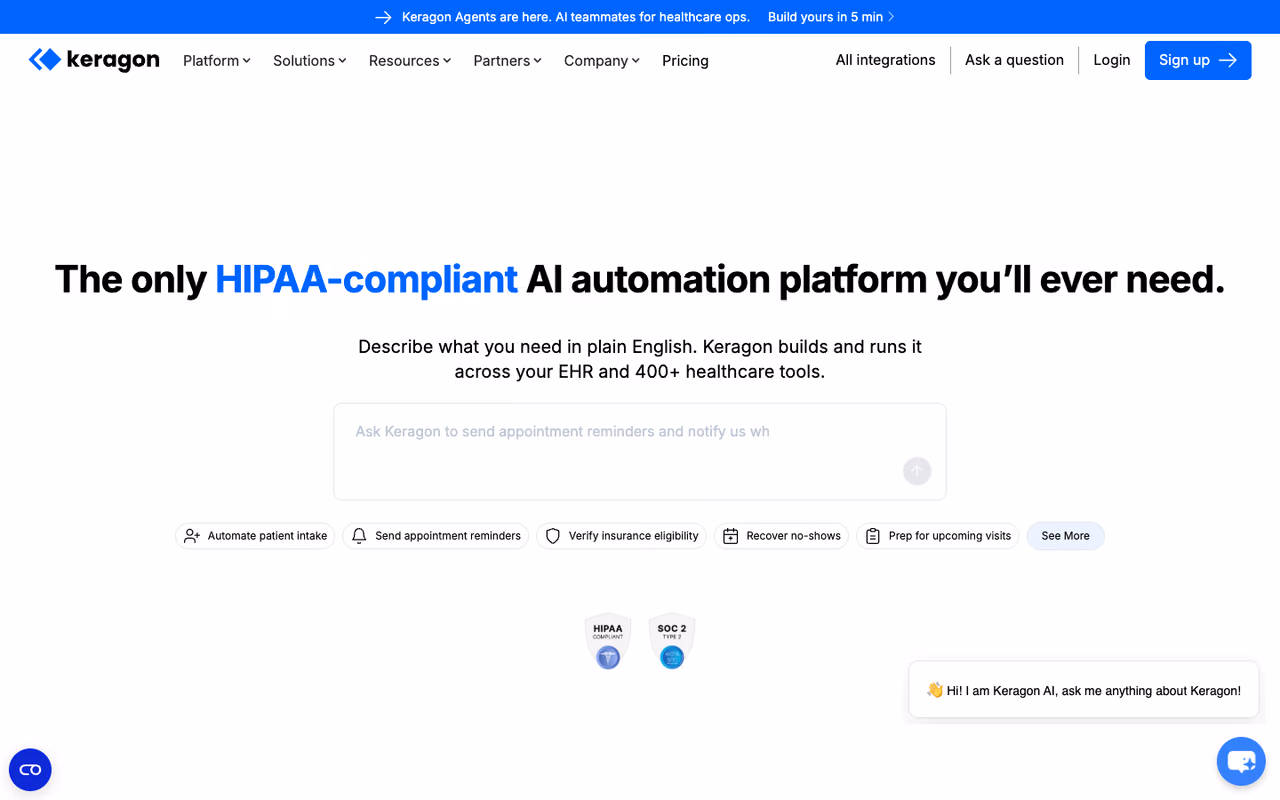Select Send appointment reminders suggestion
The height and width of the screenshot is (800, 1280).
click(436, 536)
